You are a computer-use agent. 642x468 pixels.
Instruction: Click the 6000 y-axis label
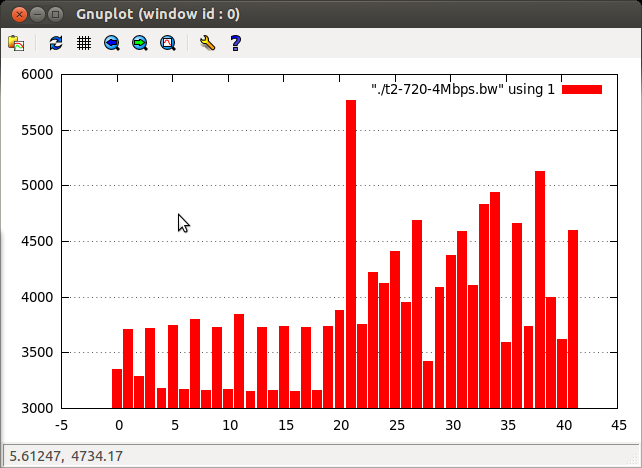pos(37,74)
